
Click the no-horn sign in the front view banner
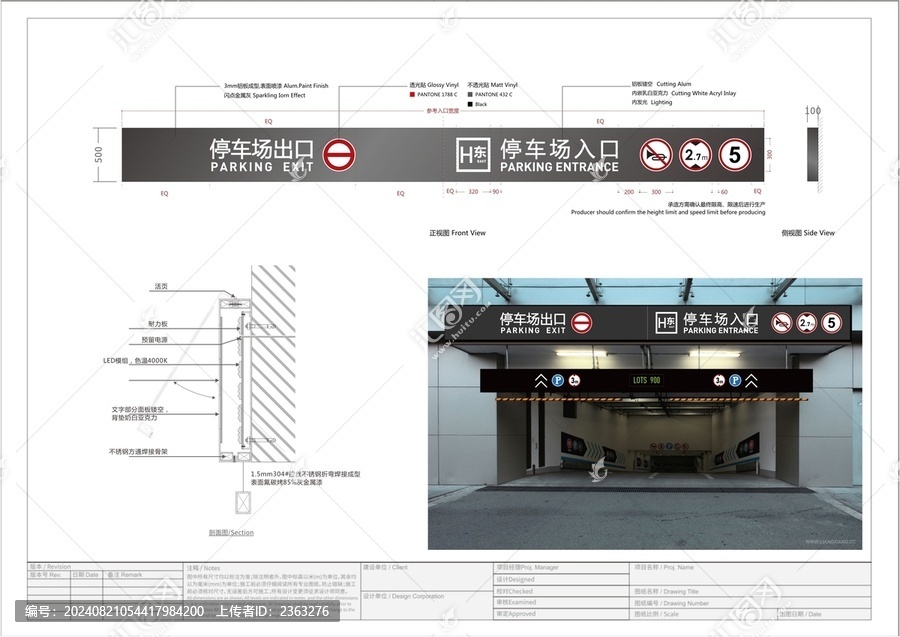pos(656,154)
